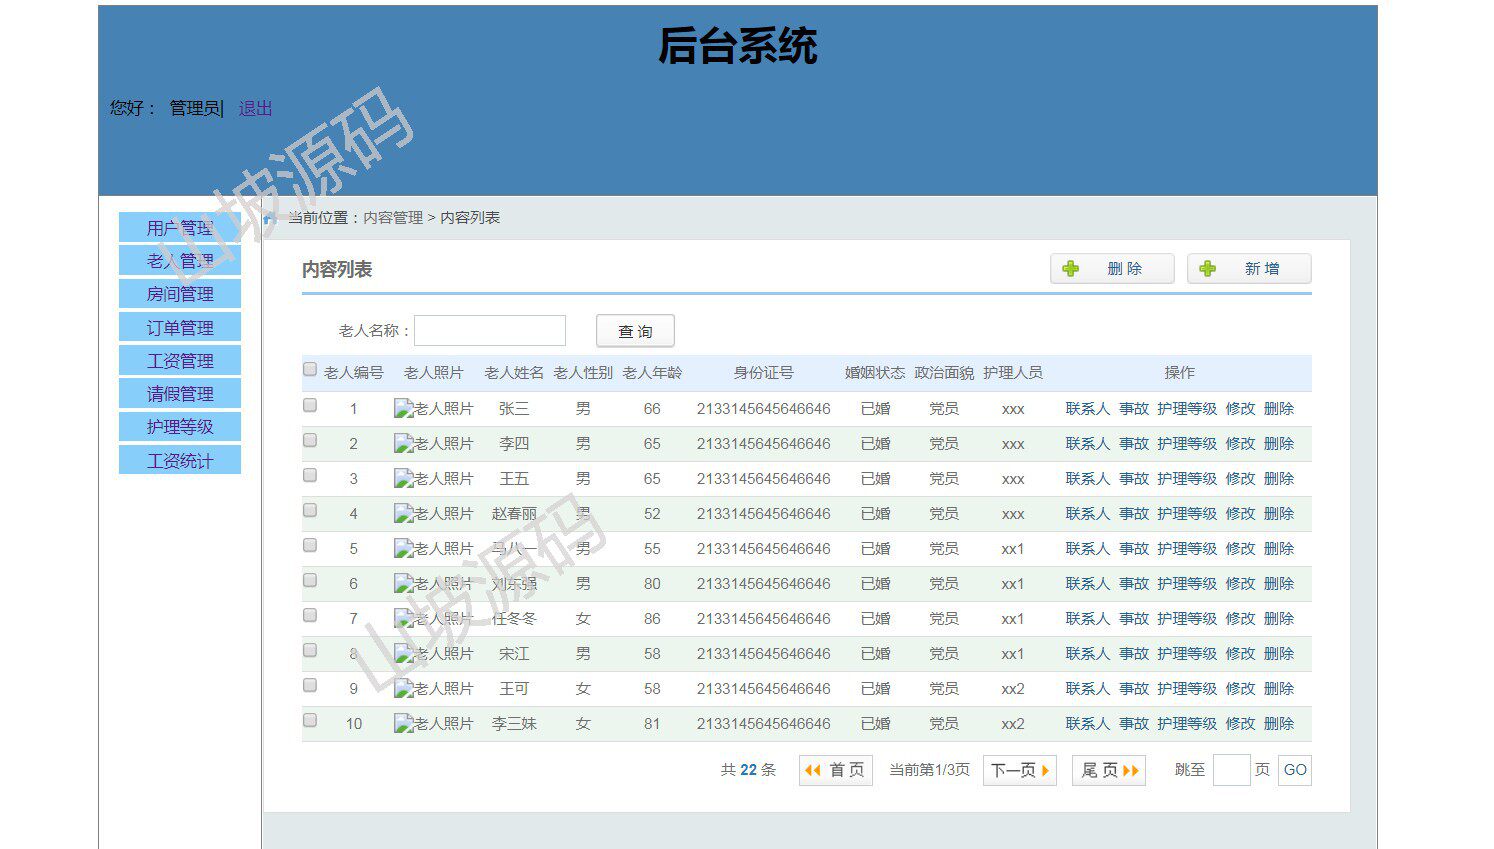Click the 身份证号 column header
1494x849 pixels.
point(763,373)
